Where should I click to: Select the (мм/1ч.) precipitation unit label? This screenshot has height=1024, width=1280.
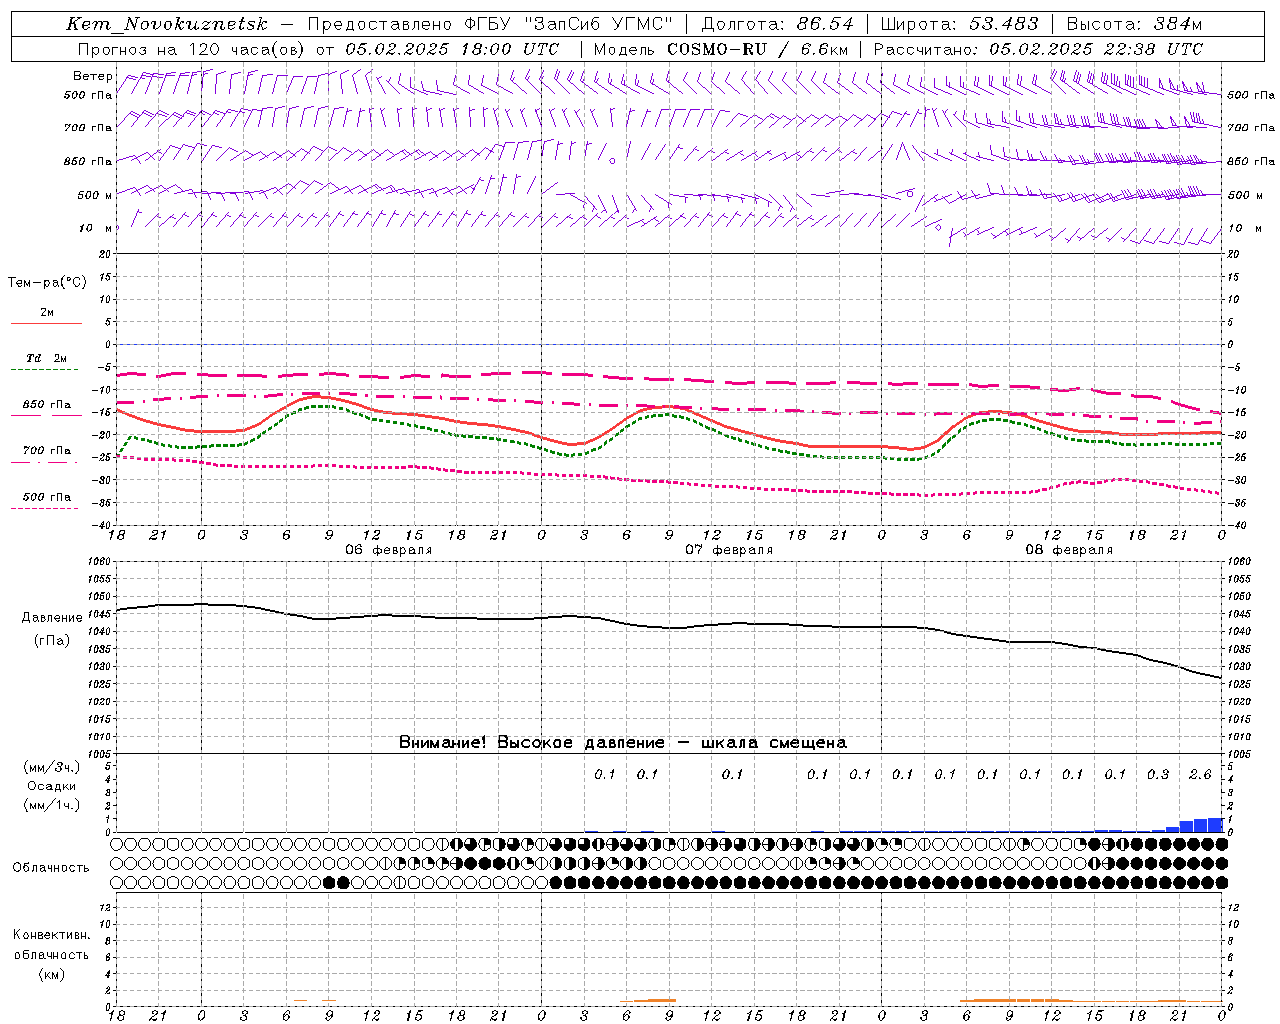pyautogui.click(x=52, y=805)
